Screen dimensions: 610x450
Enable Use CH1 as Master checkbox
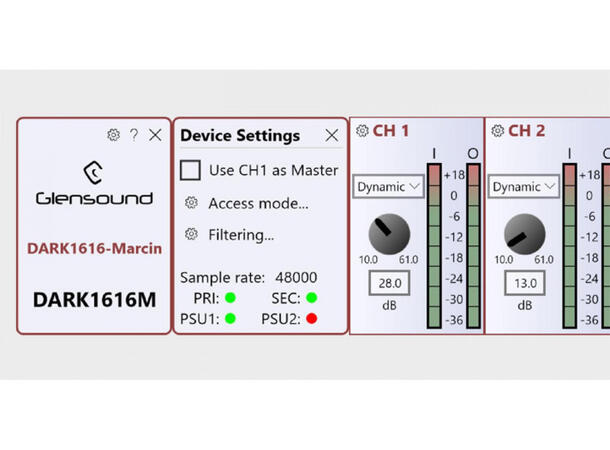[190, 170]
